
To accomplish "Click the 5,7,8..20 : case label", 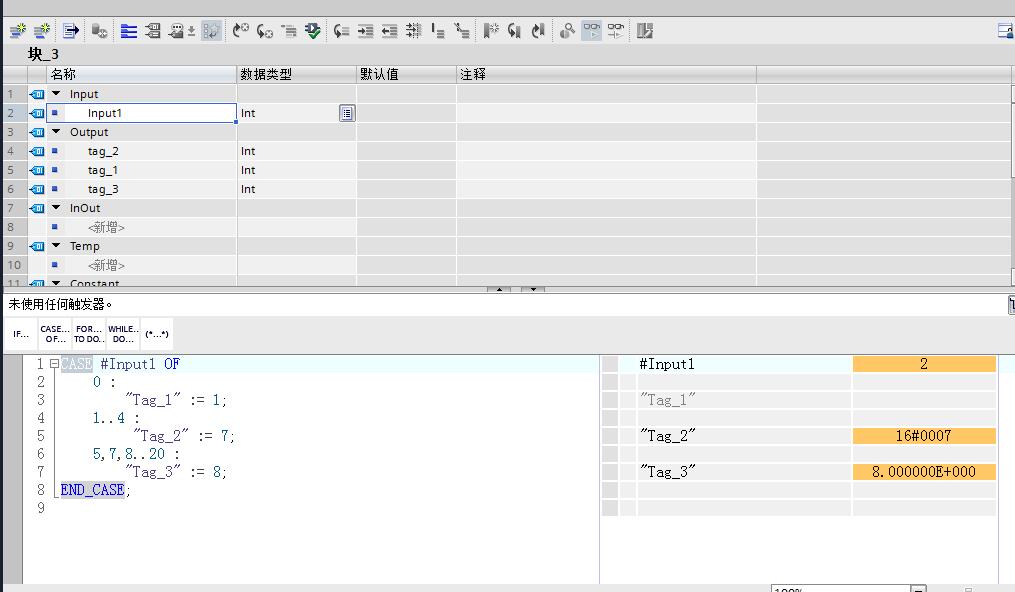I will pos(136,454).
